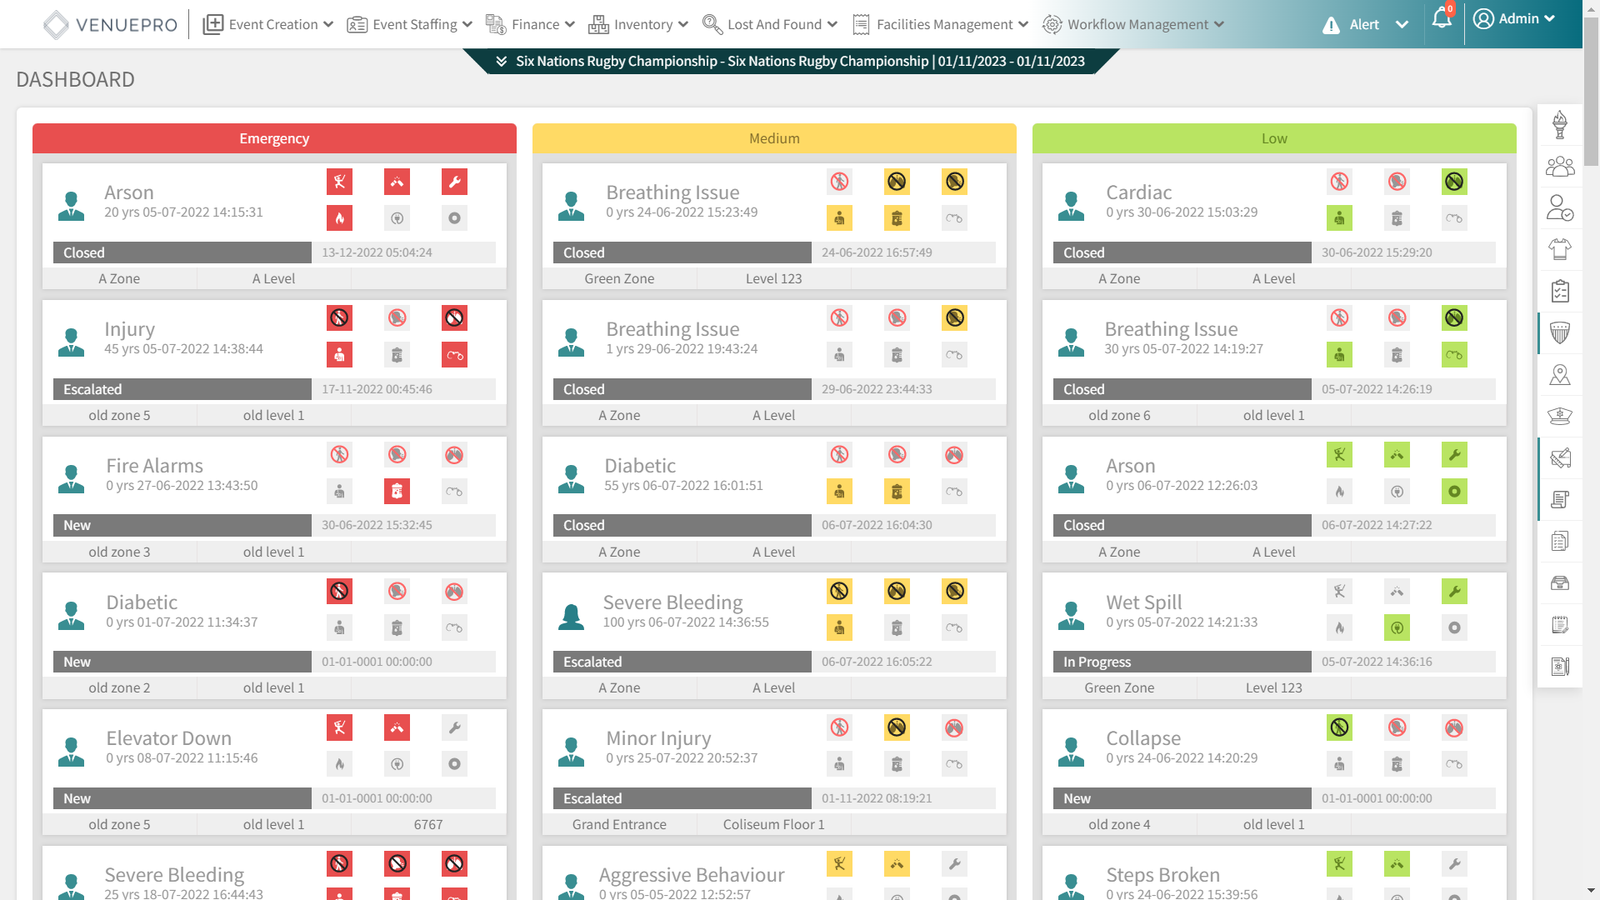Click the flame icon on the Arson emergency card
Screen dimensions: 1600x900
click(340, 218)
